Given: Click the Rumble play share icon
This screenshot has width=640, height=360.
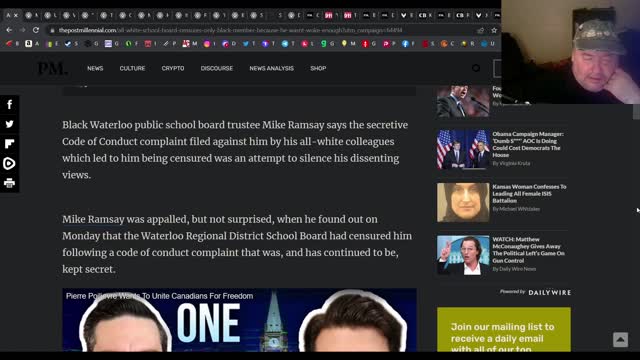Looking at the screenshot, I should click(9, 163).
